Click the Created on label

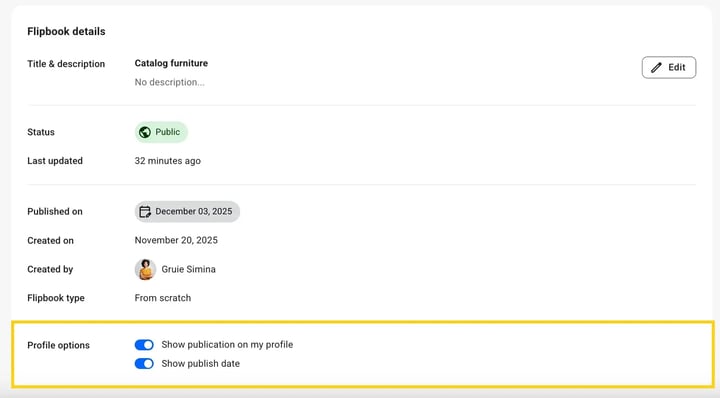pos(51,241)
